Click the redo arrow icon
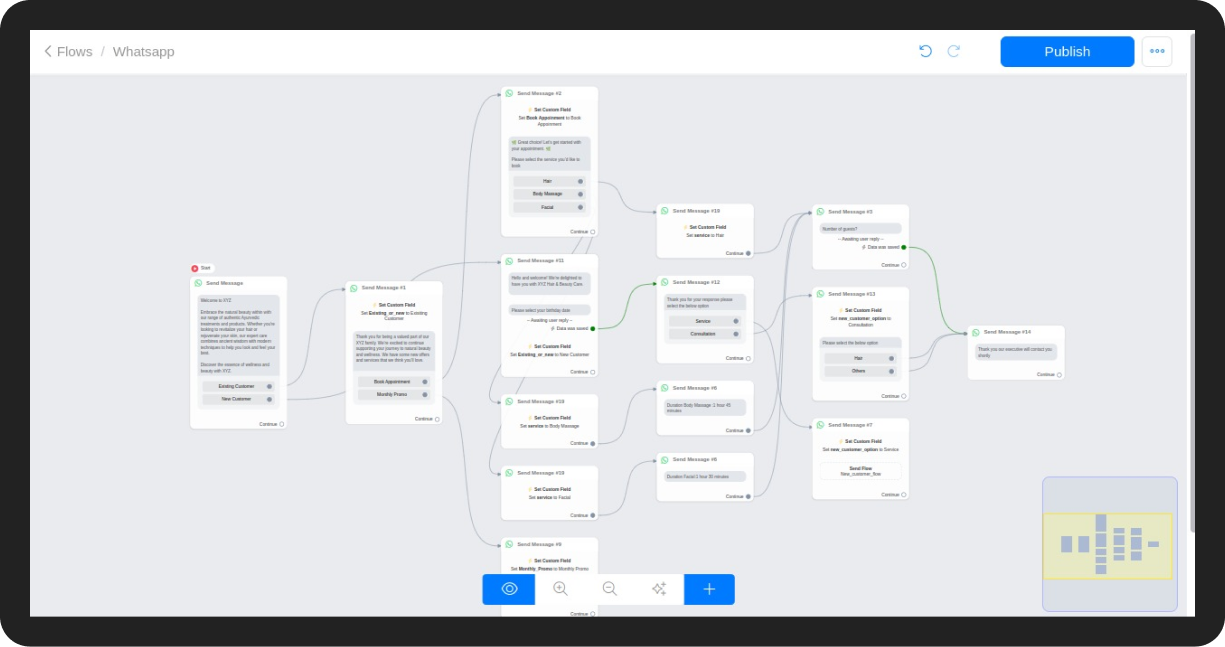This screenshot has width=1225, height=647. tap(954, 51)
